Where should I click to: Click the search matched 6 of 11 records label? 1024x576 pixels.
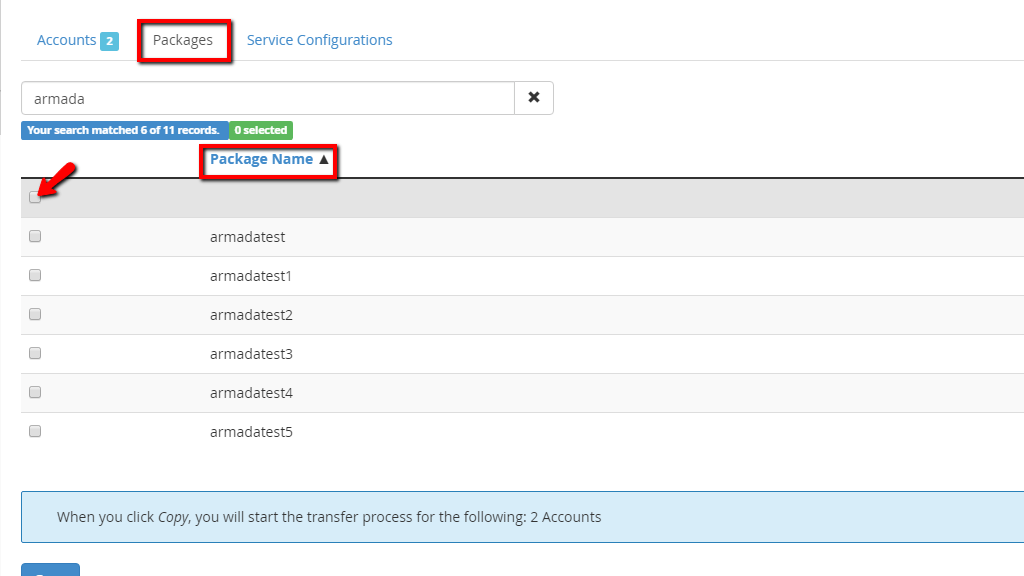pos(124,130)
